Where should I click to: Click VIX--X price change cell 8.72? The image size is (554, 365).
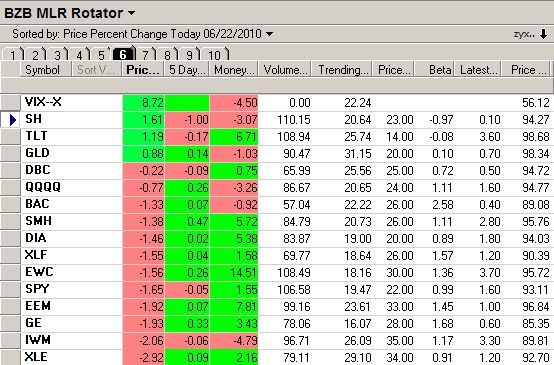click(x=143, y=103)
